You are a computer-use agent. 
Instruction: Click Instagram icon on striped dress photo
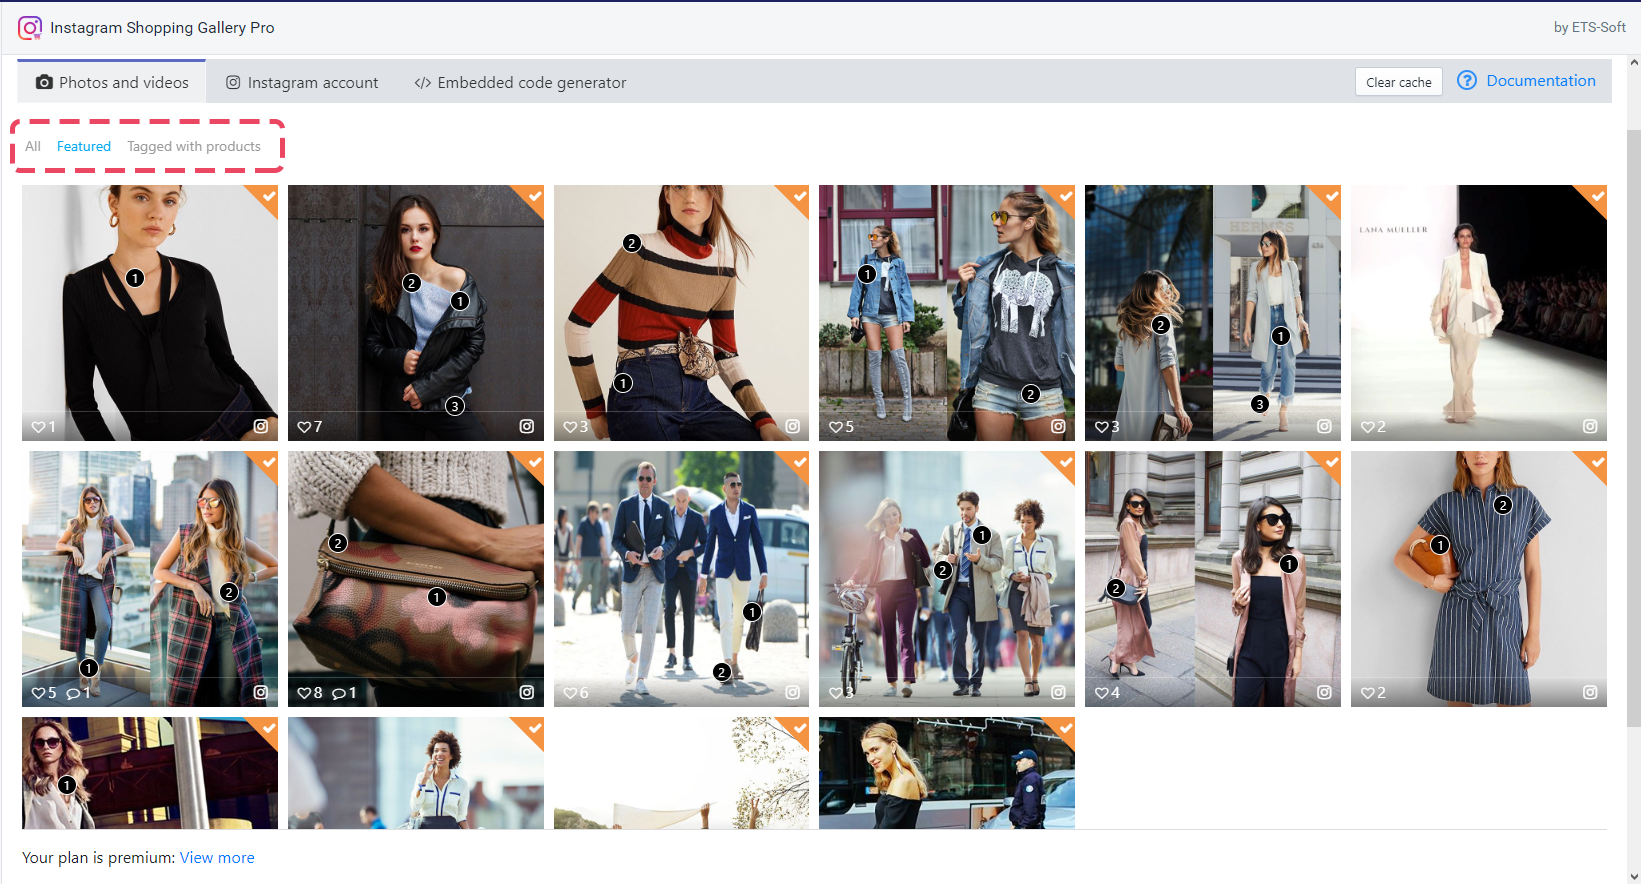(x=1590, y=692)
